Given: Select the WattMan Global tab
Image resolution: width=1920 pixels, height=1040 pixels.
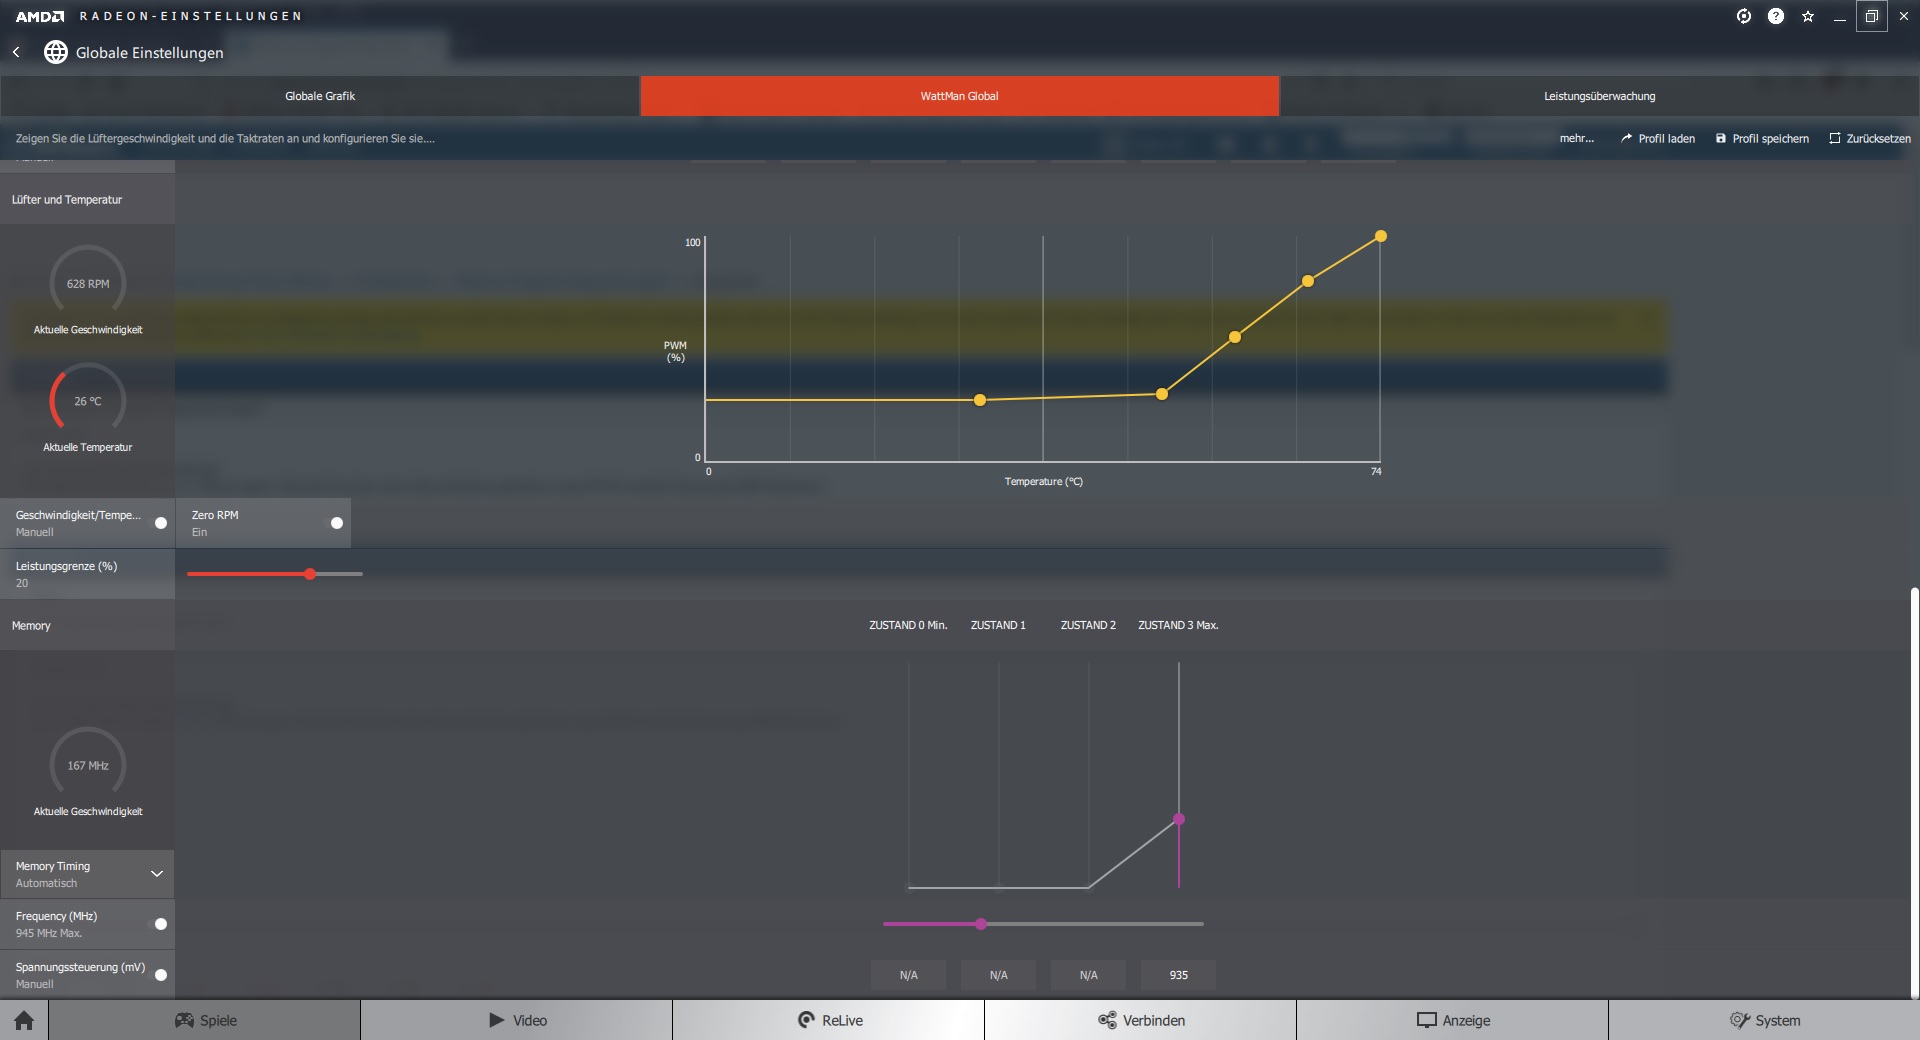Looking at the screenshot, I should pyautogui.click(x=960, y=96).
